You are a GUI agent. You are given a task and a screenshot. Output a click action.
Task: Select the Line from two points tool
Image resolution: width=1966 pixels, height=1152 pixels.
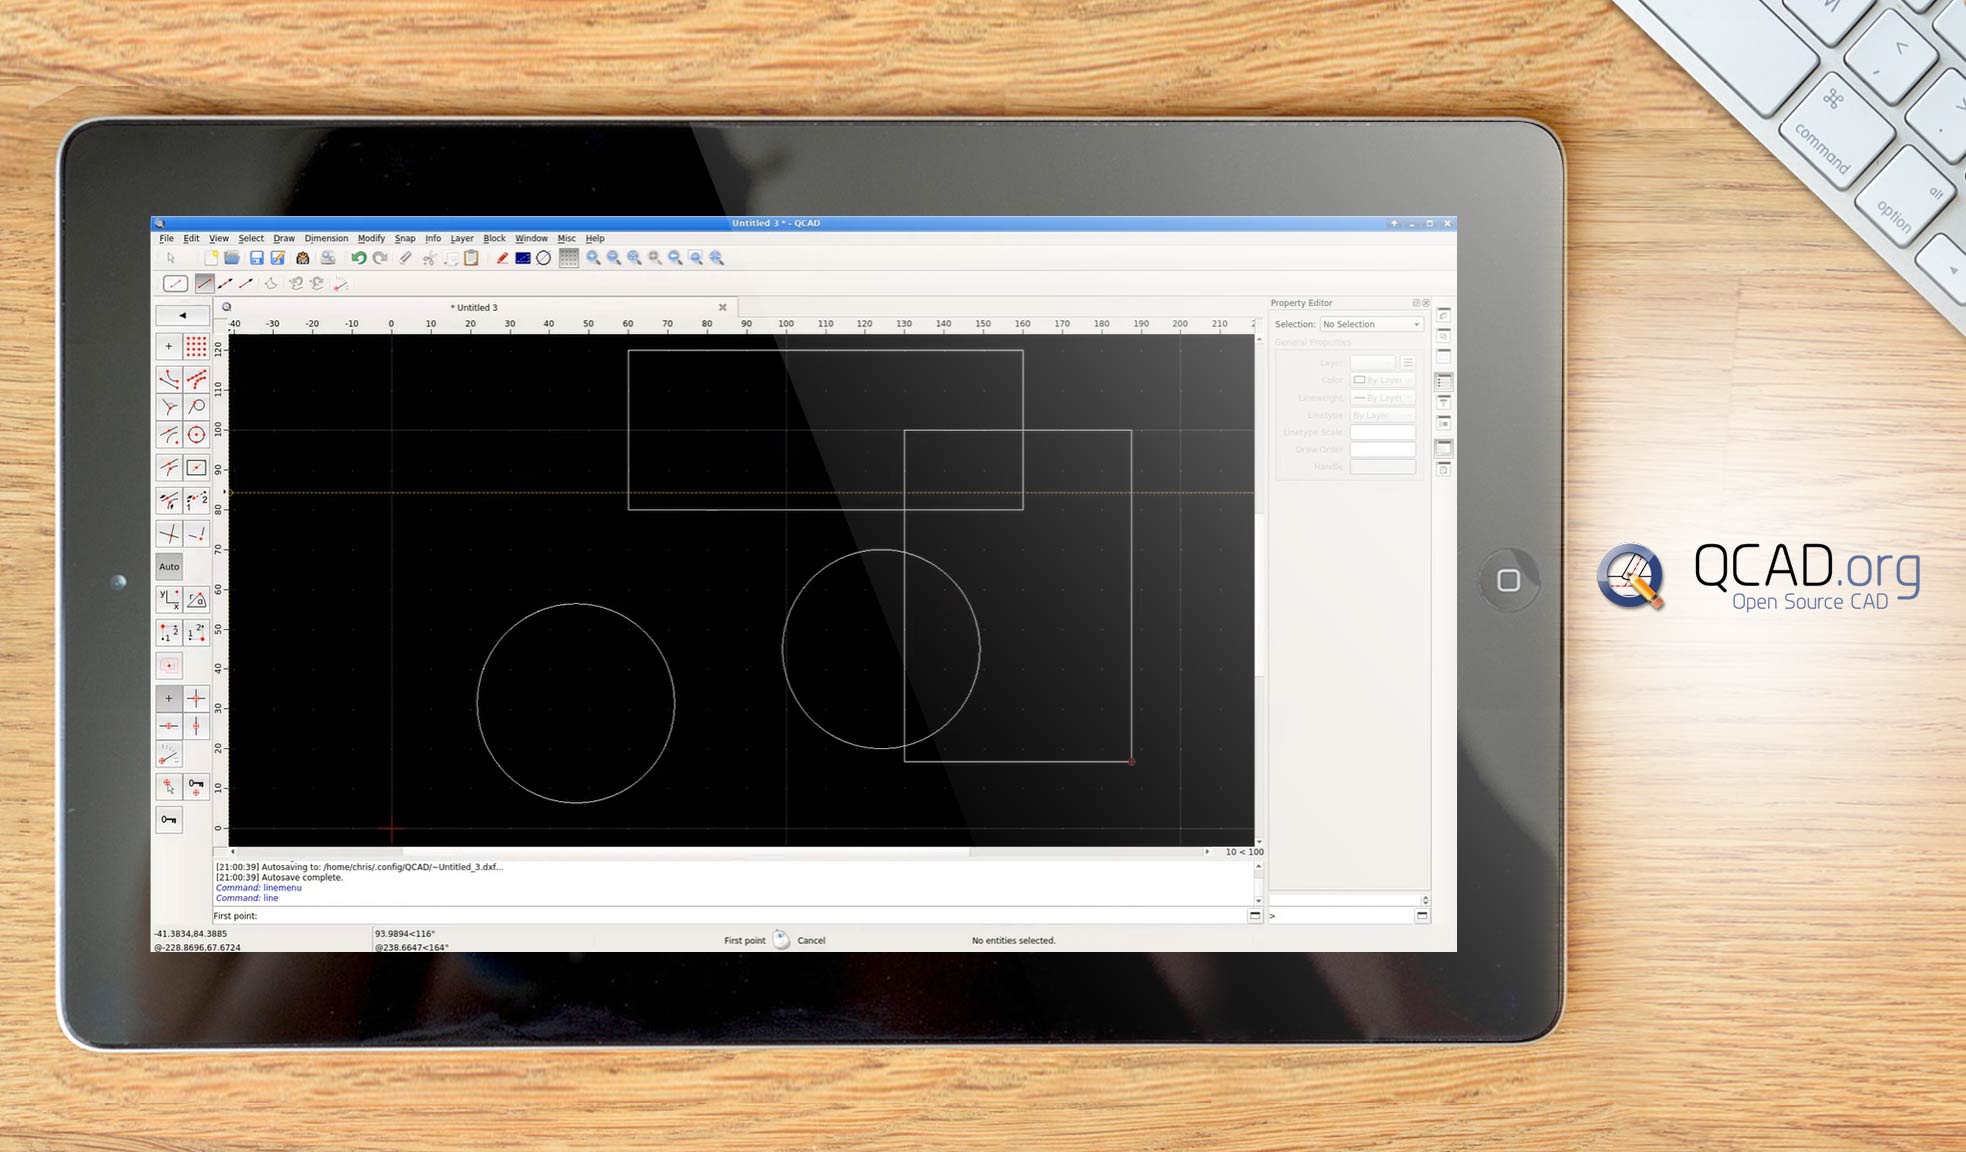[204, 284]
